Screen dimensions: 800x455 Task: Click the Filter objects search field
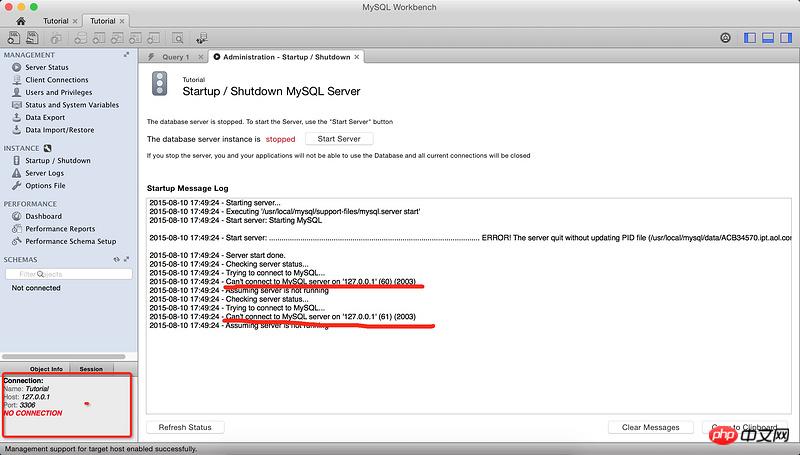69,274
